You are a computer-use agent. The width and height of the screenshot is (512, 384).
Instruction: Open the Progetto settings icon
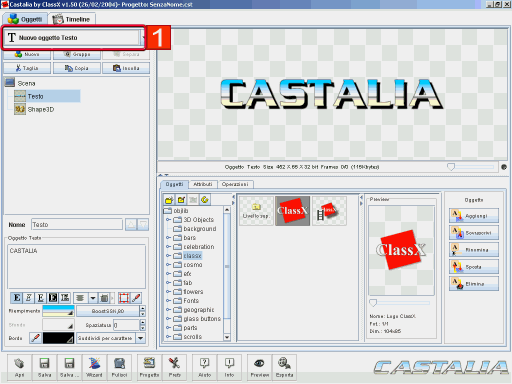149,367
